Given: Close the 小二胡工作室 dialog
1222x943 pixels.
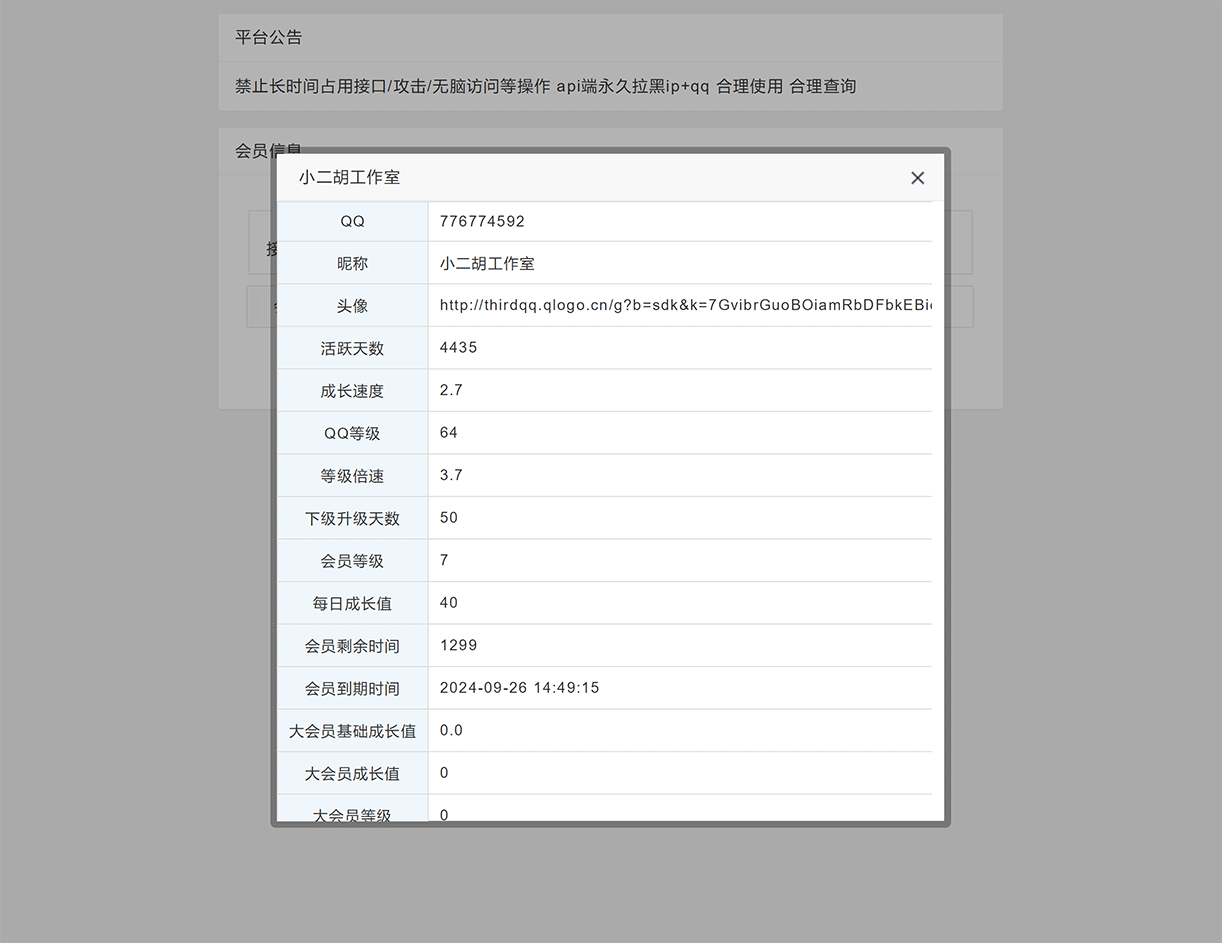Looking at the screenshot, I should tap(917, 178).
